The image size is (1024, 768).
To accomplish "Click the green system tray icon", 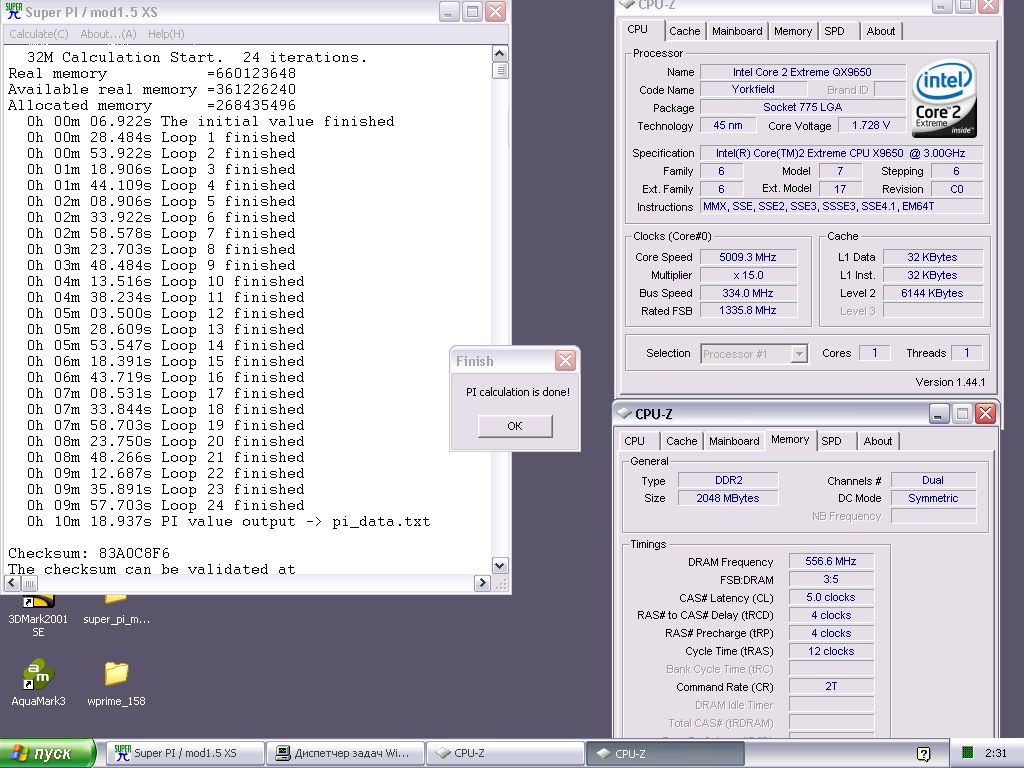I will coord(968,753).
